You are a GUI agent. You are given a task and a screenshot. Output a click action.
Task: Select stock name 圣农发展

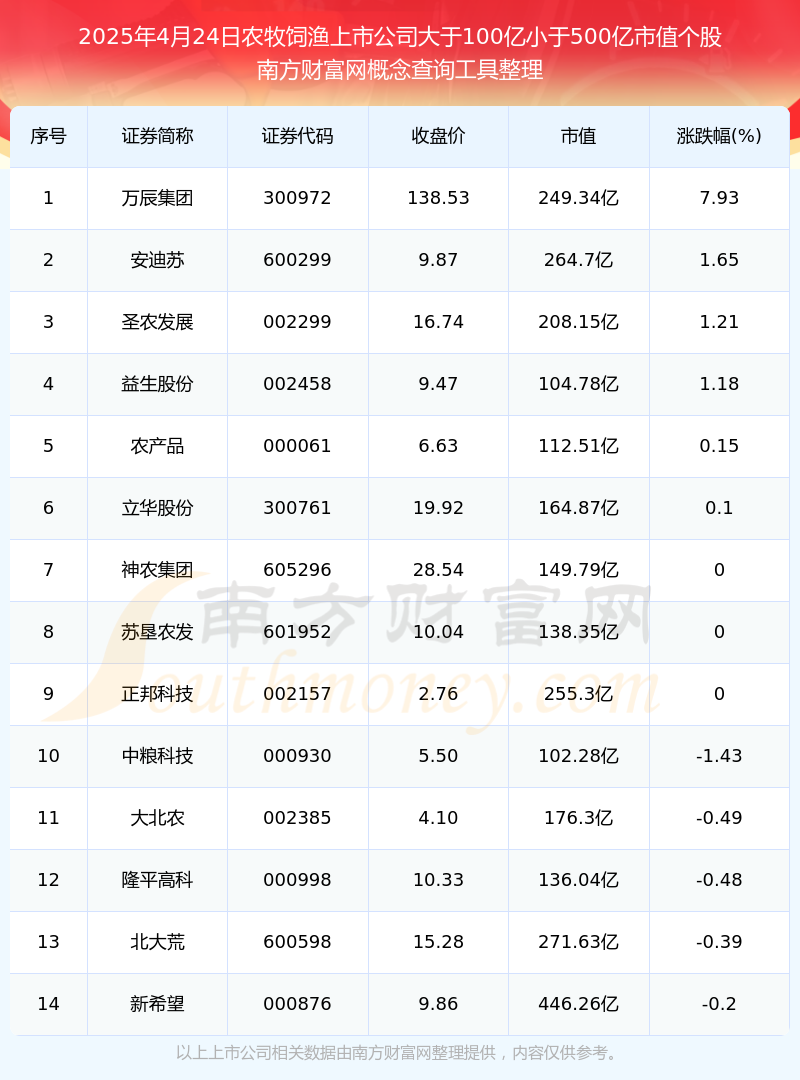pos(157,322)
